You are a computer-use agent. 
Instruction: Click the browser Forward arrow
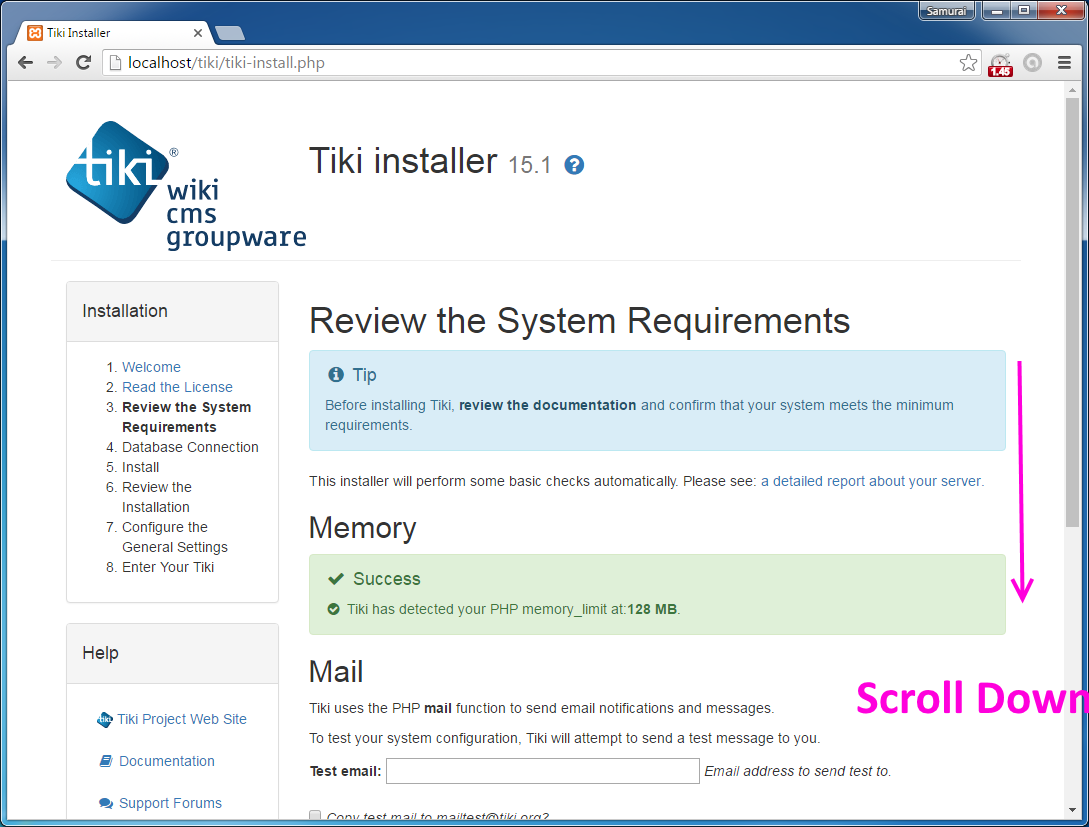[54, 62]
